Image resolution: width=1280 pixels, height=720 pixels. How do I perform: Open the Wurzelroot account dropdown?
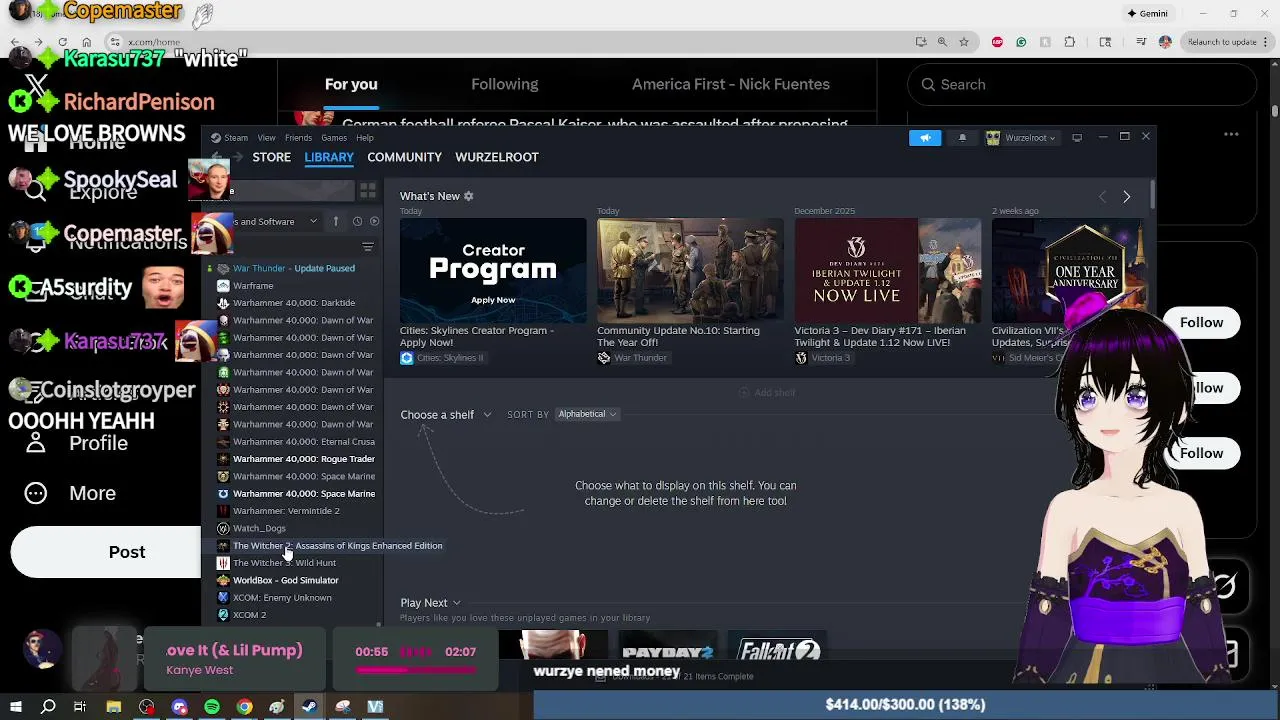pyautogui.click(x=1022, y=138)
